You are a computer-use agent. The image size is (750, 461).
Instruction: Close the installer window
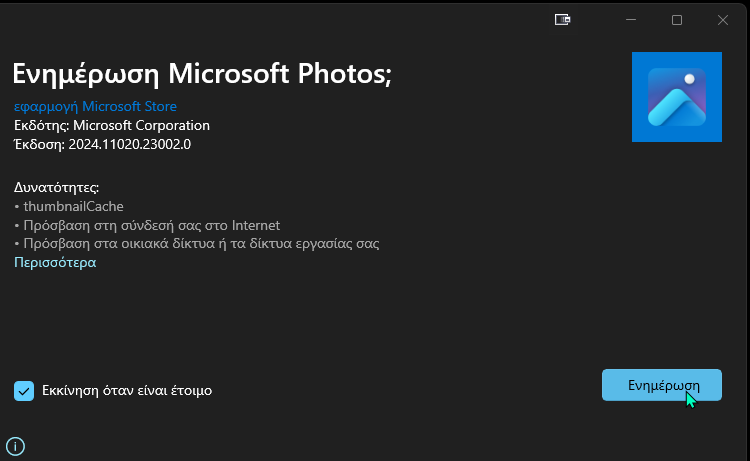[x=723, y=20]
